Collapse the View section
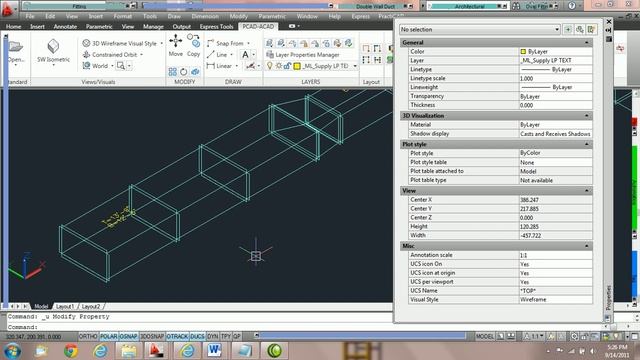 point(587,191)
